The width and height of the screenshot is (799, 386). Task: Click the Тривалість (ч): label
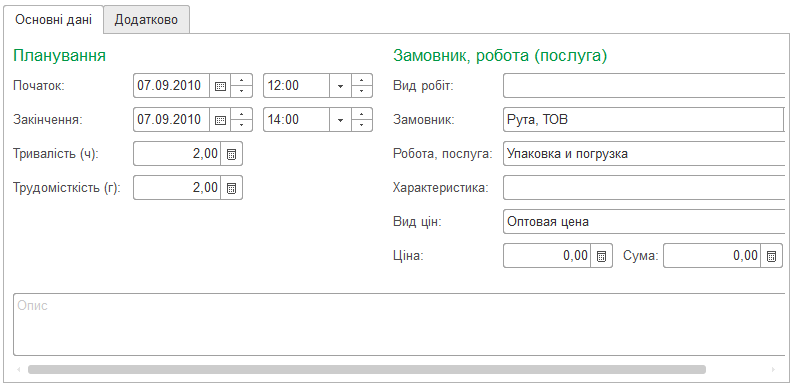point(56,154)
